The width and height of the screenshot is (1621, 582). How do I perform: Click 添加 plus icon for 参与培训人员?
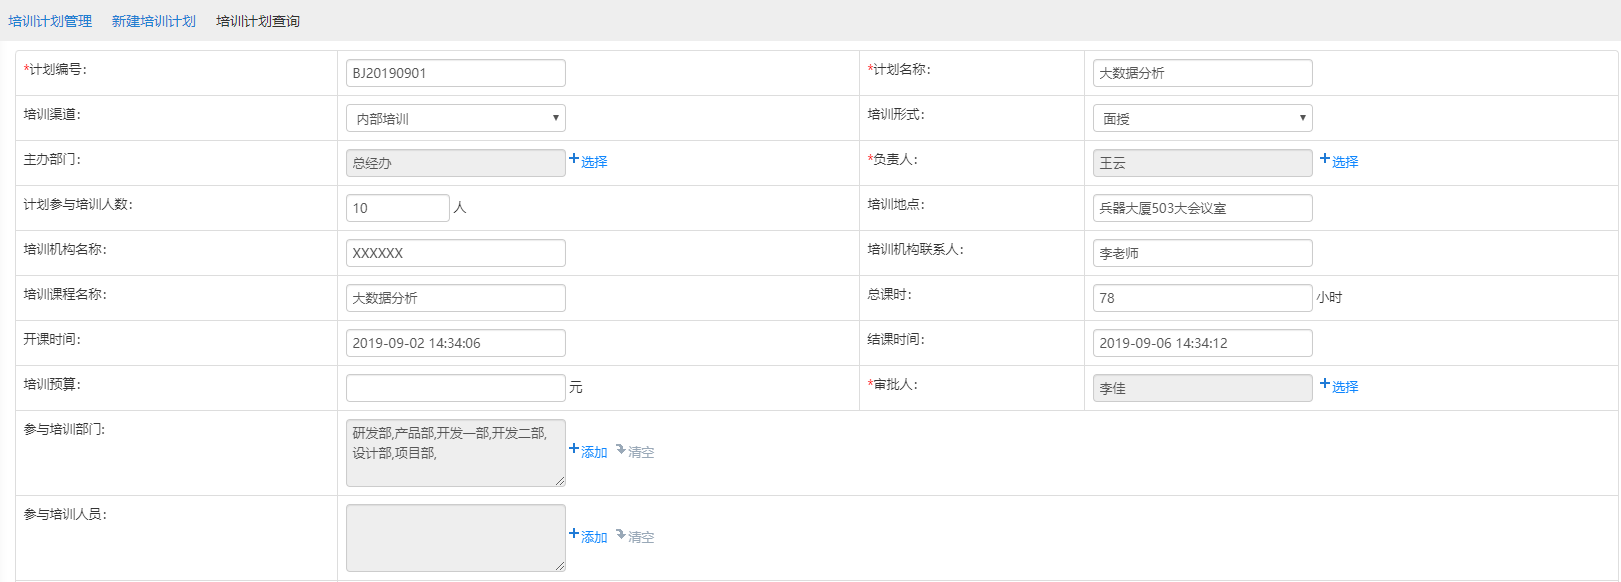point(574,535)
